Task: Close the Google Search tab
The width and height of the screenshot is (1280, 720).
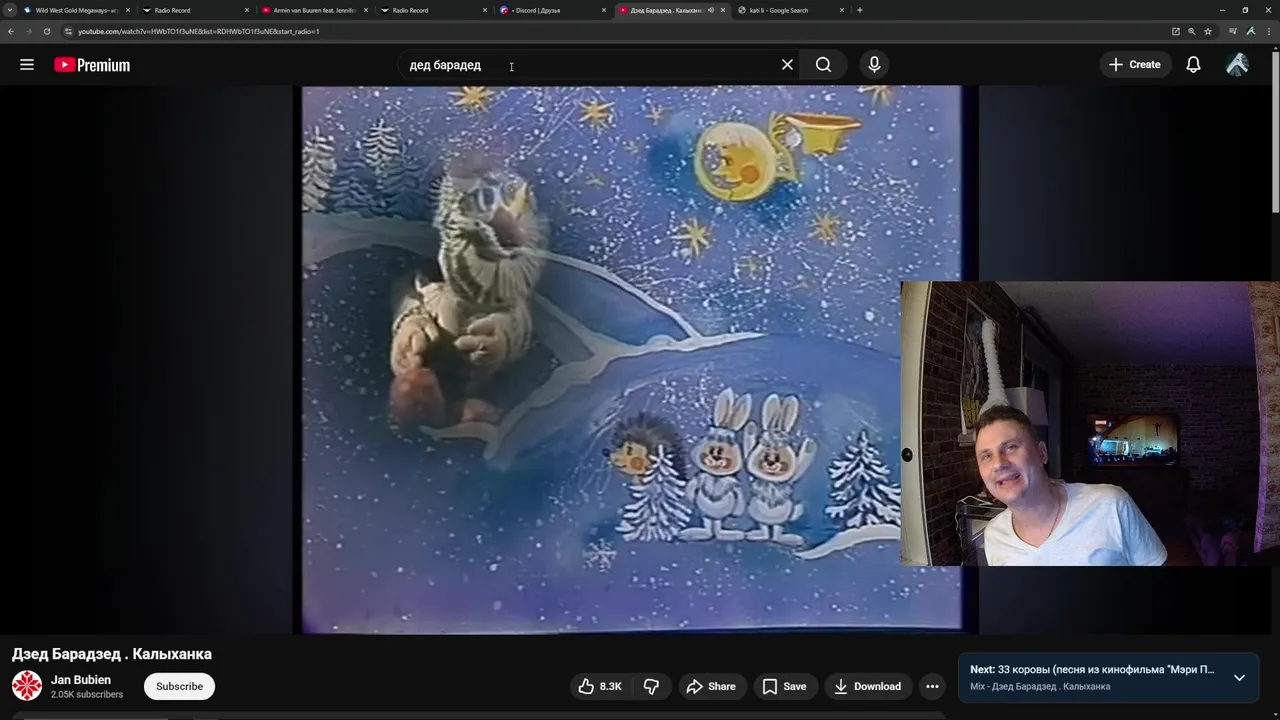Action: 842,10
